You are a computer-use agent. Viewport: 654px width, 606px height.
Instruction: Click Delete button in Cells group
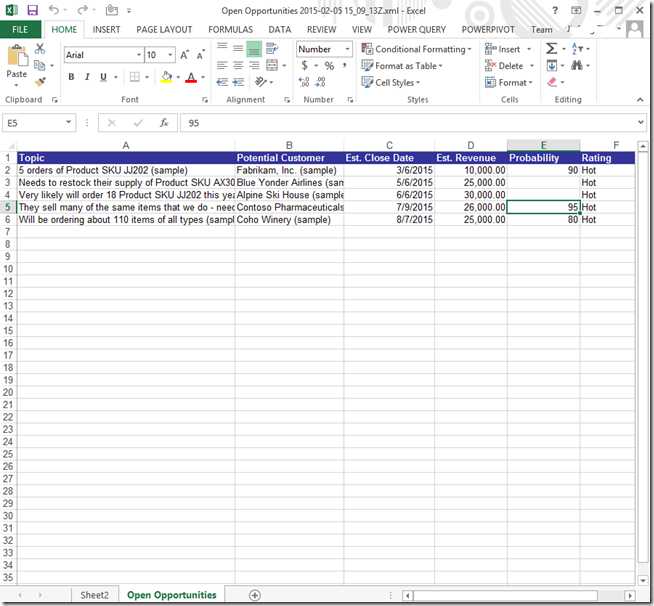[510, 66]
